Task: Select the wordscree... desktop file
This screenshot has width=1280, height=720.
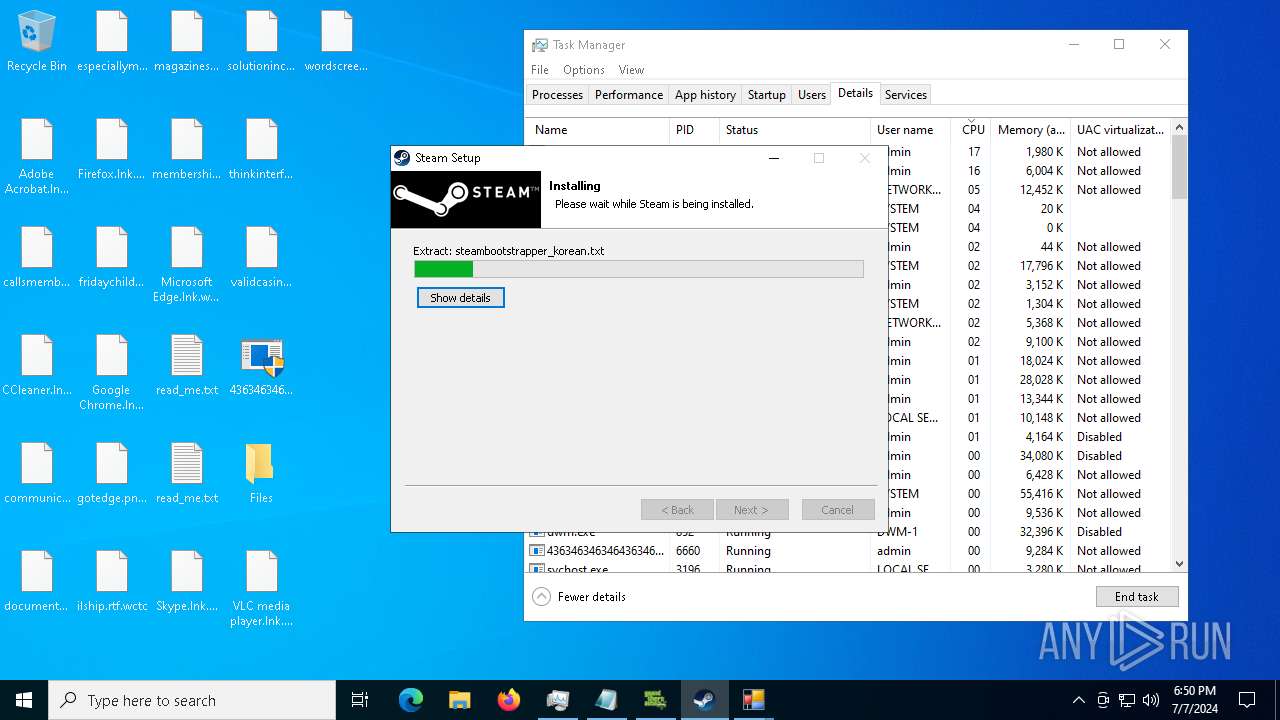Action: pyautogui.click(x=337, y=42)
